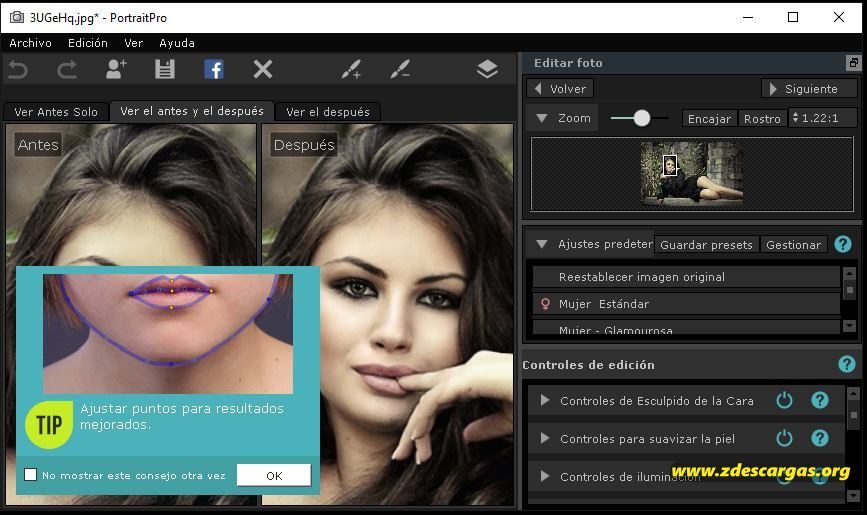Expand Controles para suavizar la piel
This screenshot has height=515, width=867.
[545, 438]
